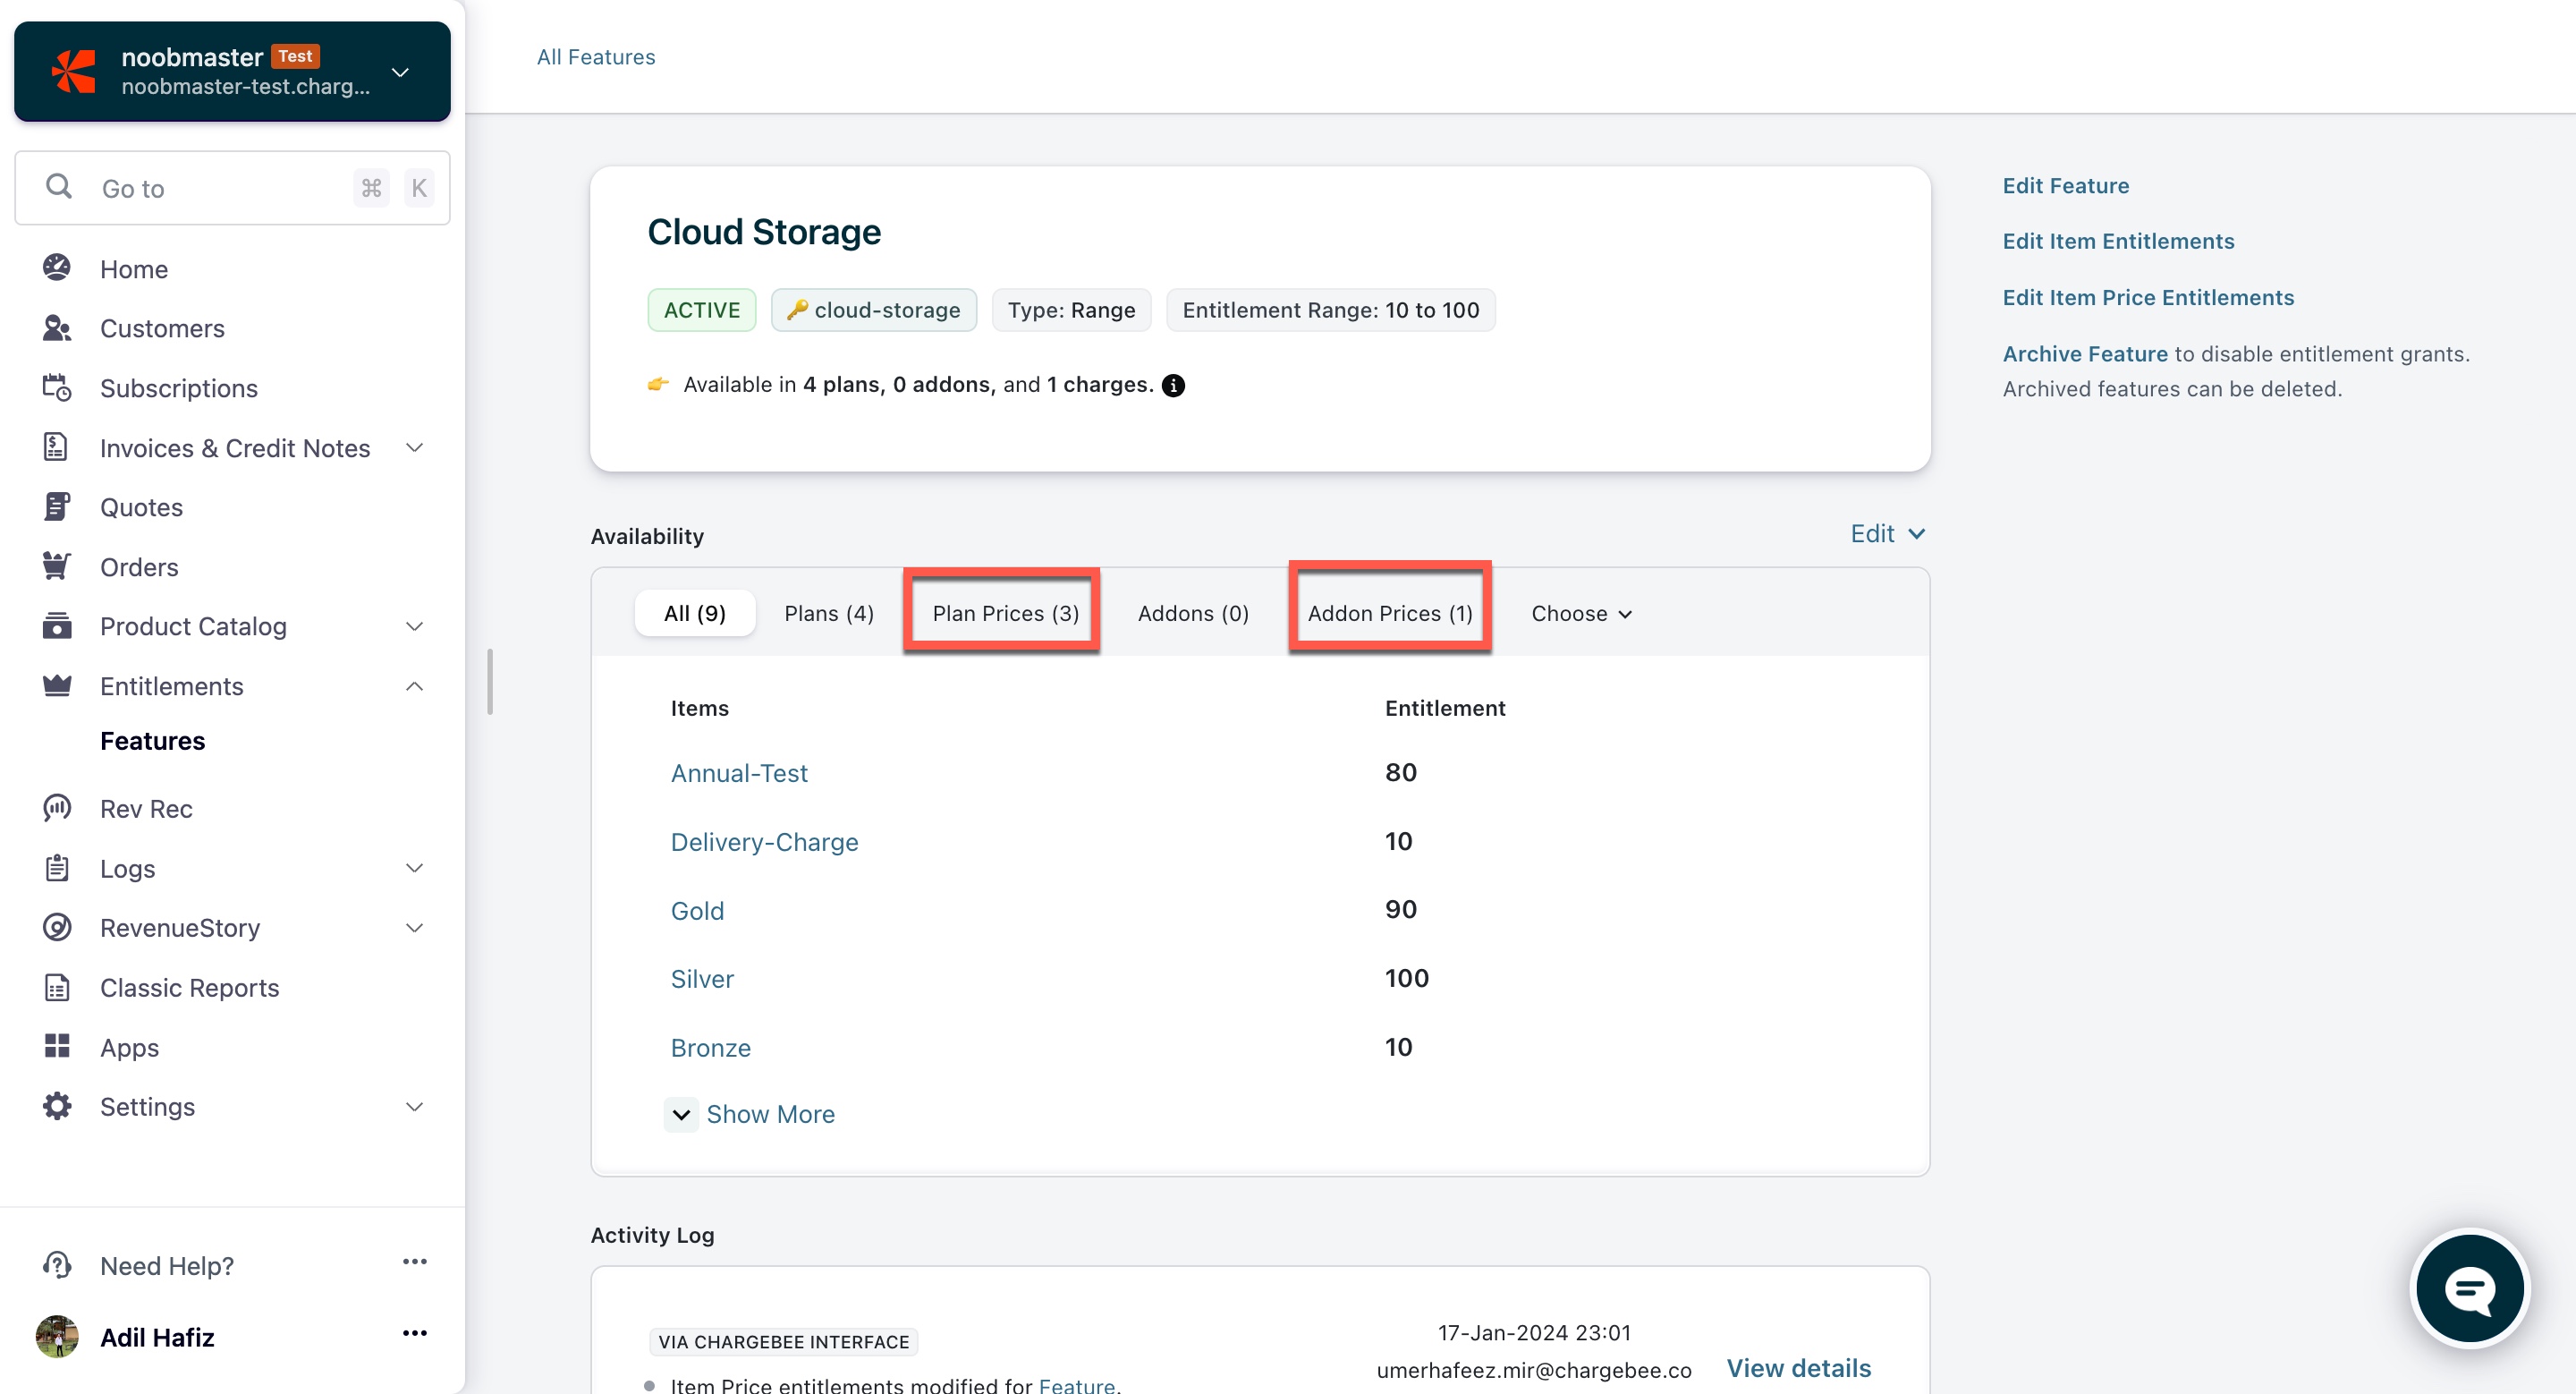Click the Apps grid icon

[x=57, y=1046]
